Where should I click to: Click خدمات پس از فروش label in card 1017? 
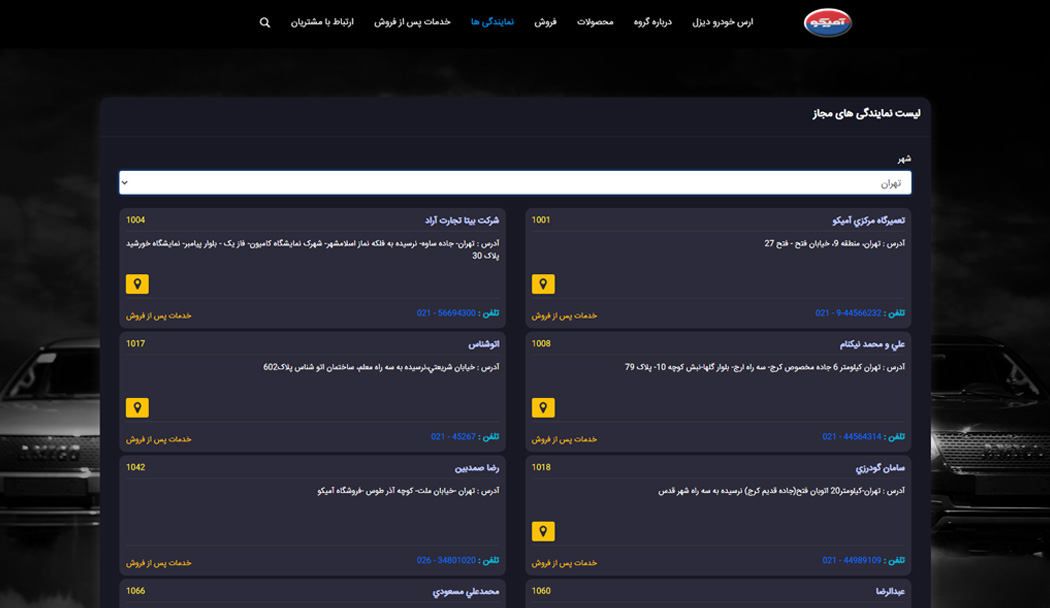click(x=159, y=439)
